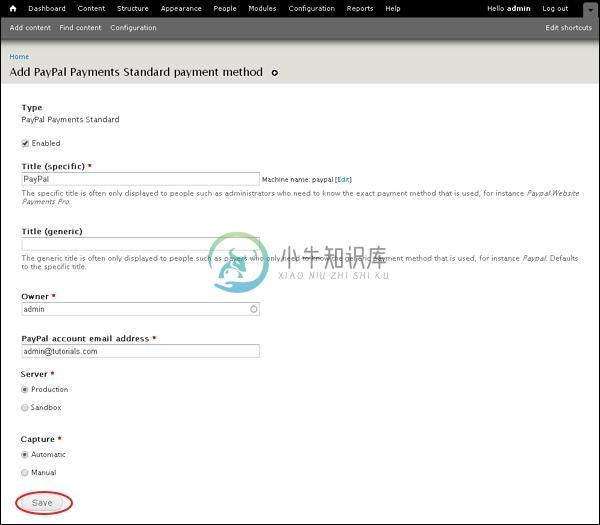Toggle the shortcuts drawer arrow
The width and height of the screenshot is (600, 525).
[x=590, y=10]
